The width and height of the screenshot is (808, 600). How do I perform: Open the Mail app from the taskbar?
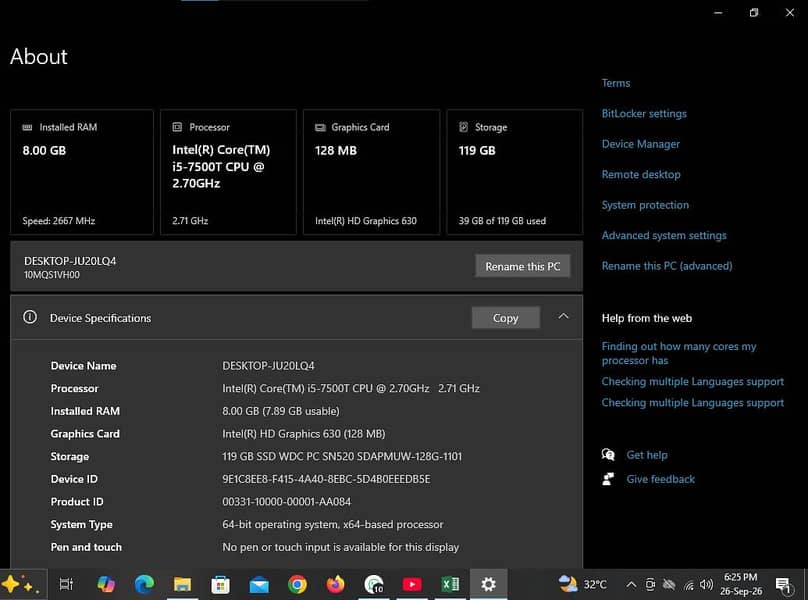(259, 585)
